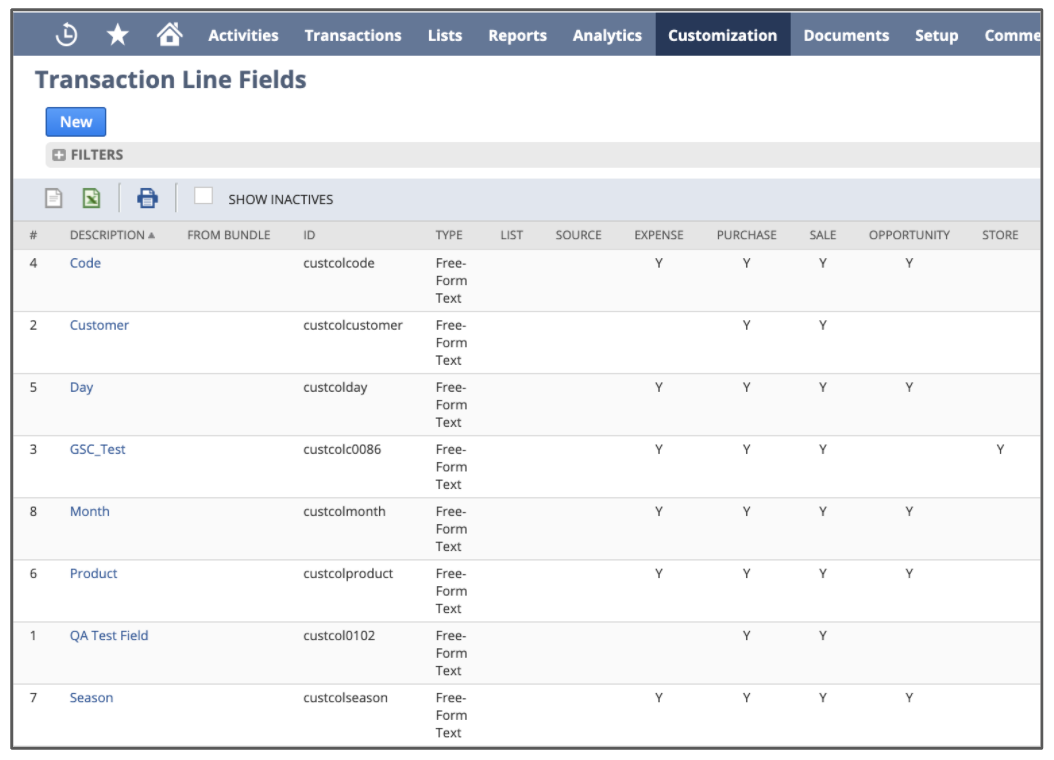Open the Analytics menu
The height and width of the screenshot is (760, 1054).
coord(607,35)
